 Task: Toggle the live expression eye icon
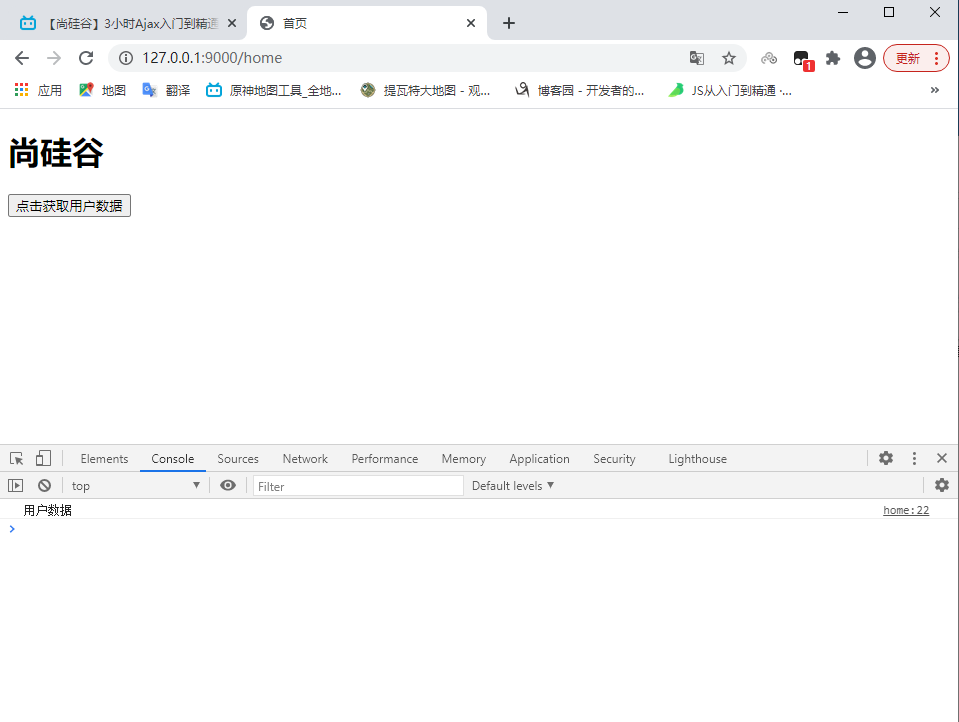pos(228,486)
